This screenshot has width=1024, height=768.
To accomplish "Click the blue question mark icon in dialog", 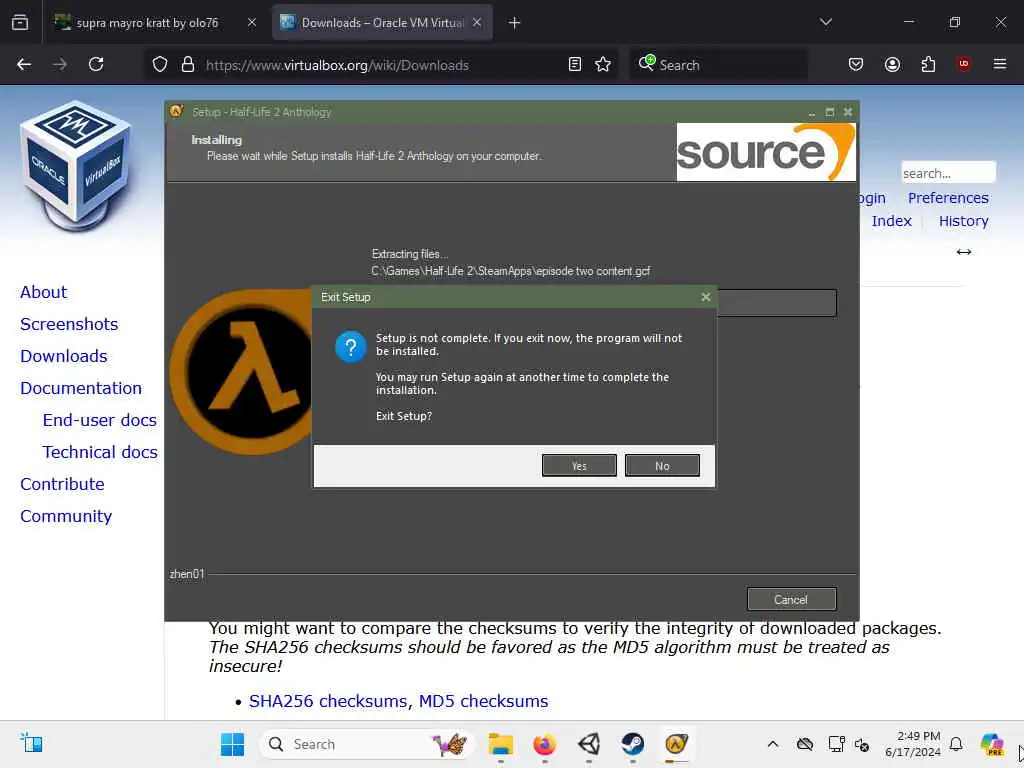I will (351, 347).
